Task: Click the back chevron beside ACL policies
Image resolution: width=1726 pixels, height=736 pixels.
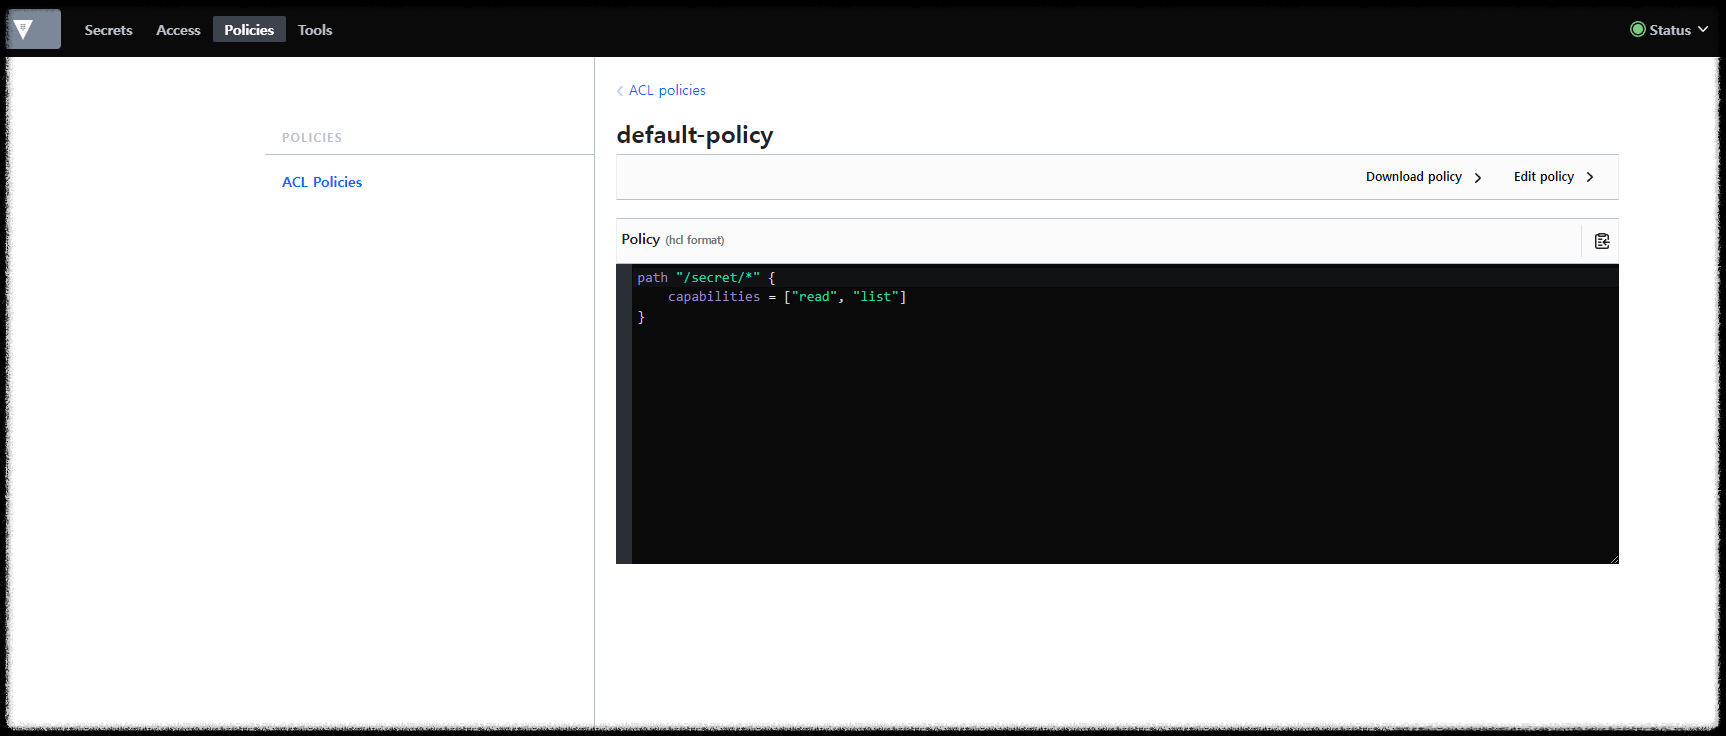Action: (620, 91)
